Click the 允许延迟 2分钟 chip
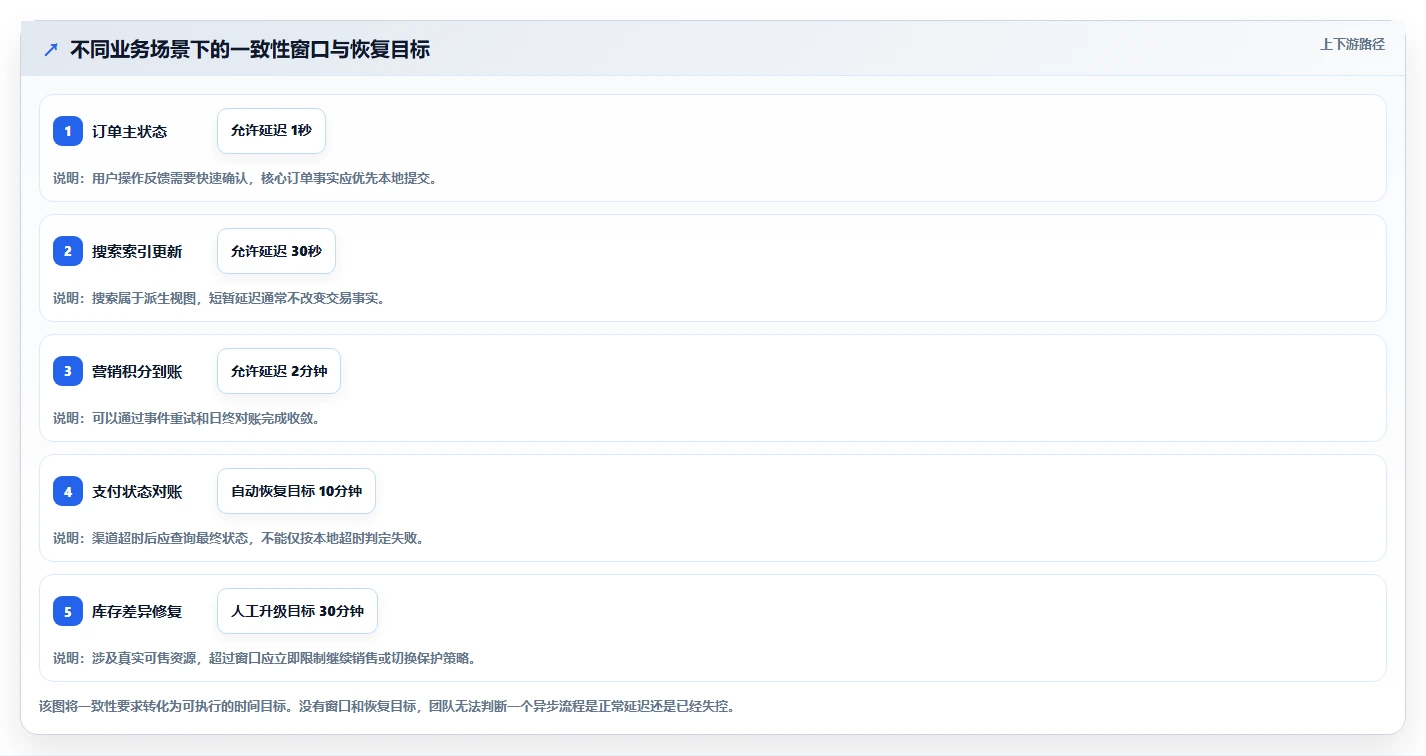Image resolution: width=1426 pixels, height=756 pixels. coord(279,371)
